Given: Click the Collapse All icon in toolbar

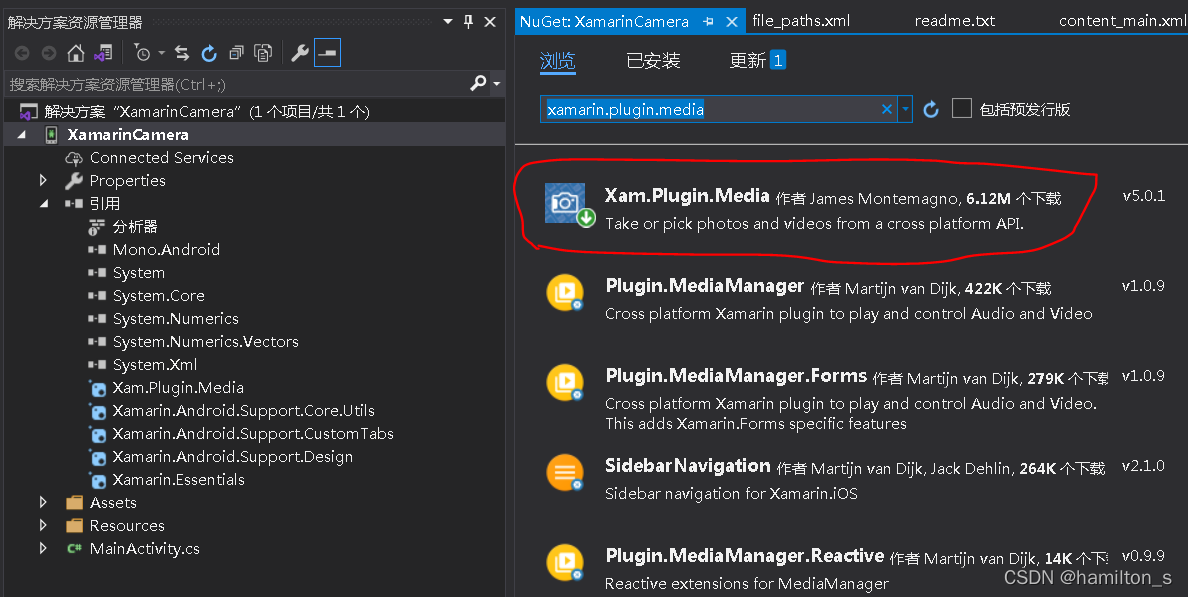Looking at the screenshot, I should 236,53.
